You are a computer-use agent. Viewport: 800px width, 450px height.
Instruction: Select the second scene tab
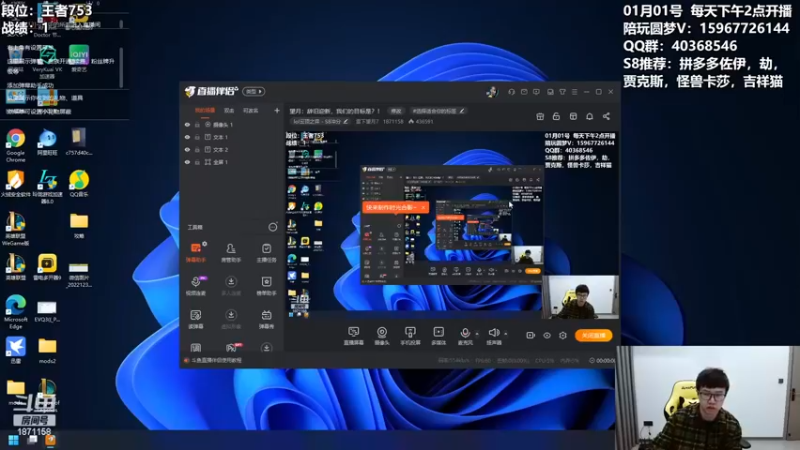pyautogui.click(x=229, y=110)
